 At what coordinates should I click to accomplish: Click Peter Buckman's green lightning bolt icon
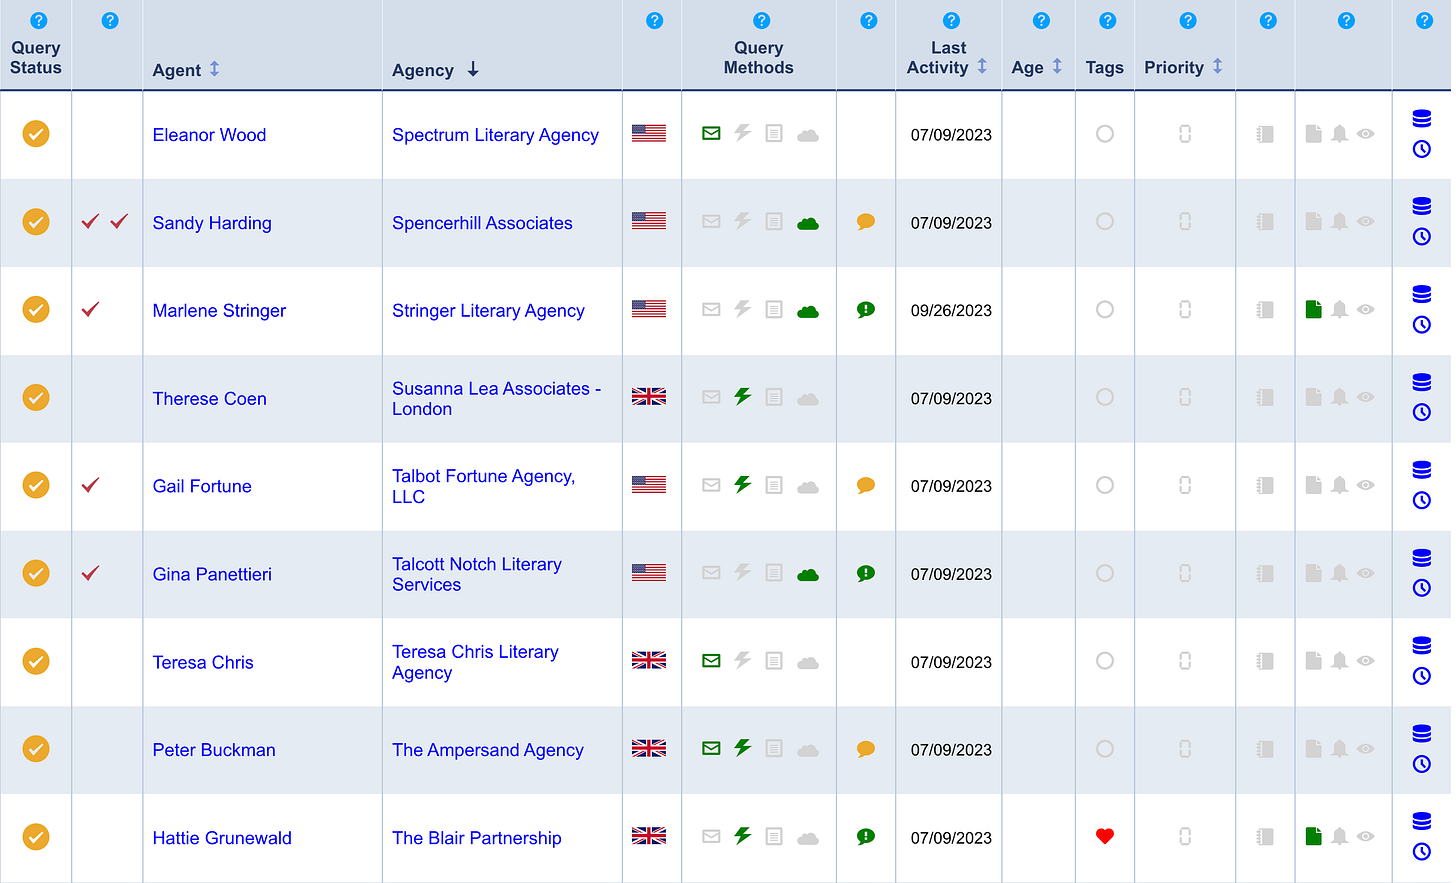[742, 747]
